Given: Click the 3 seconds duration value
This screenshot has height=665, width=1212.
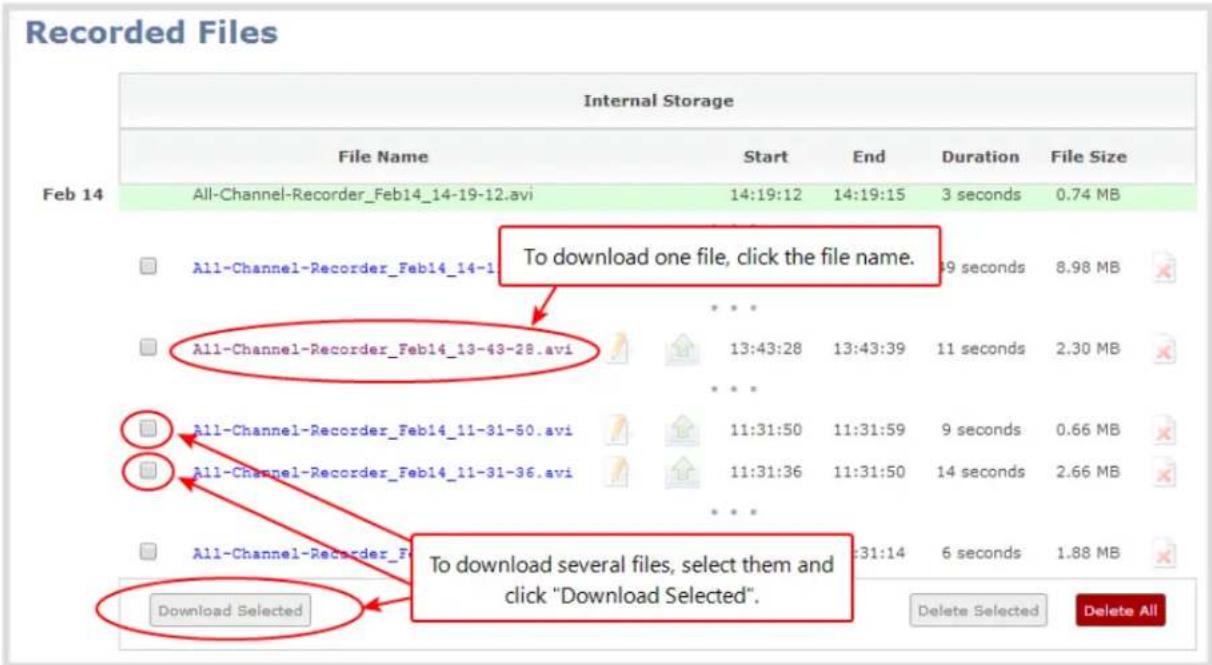Looking at the screenshot, I should tap(980, 195).
